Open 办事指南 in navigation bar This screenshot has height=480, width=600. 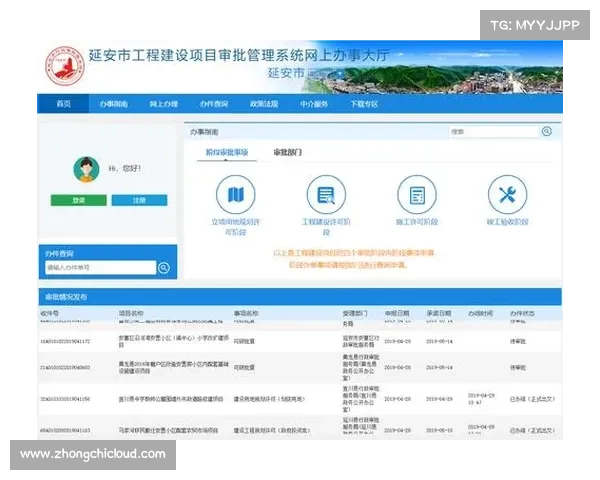(x=114, y=104)
